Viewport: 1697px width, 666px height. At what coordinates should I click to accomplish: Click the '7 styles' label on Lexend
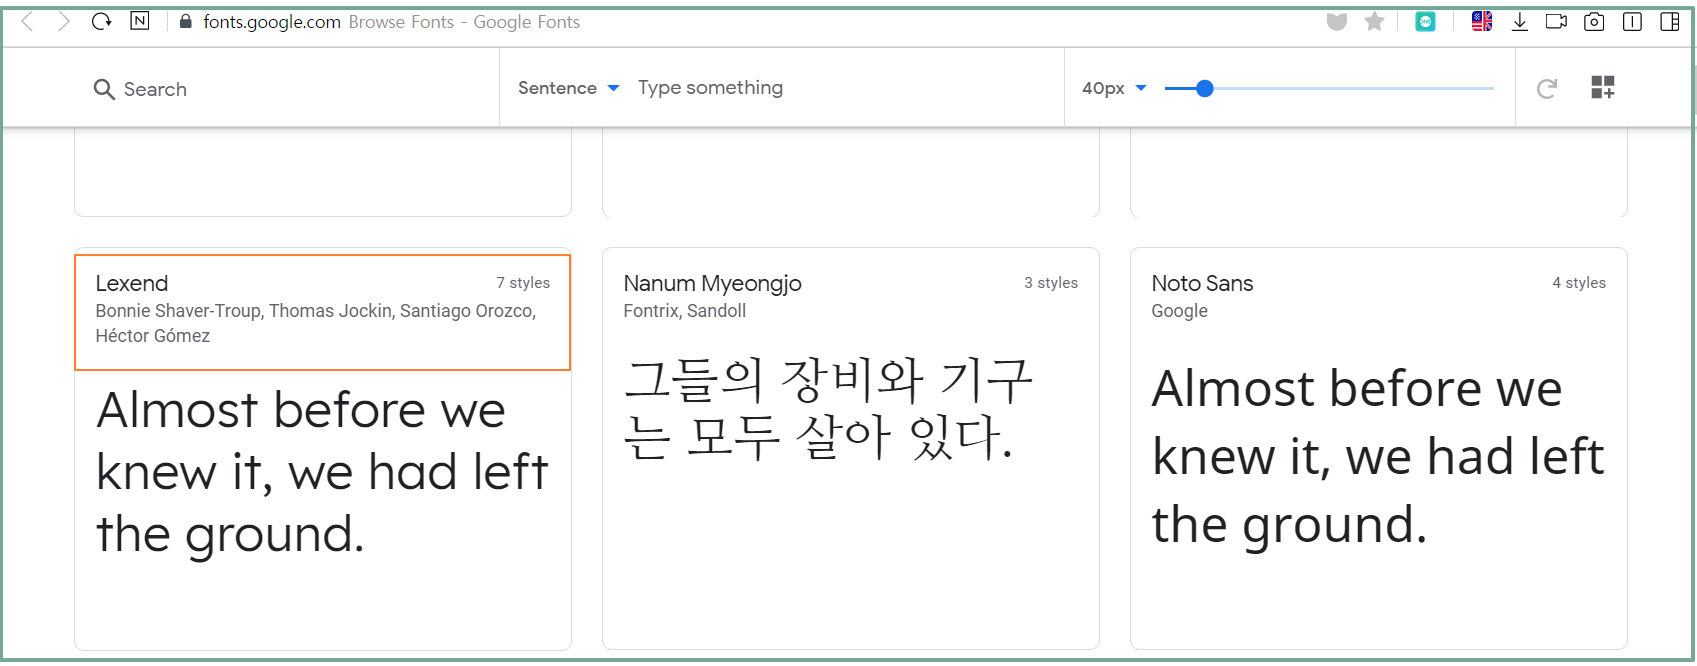pos(523,283)
